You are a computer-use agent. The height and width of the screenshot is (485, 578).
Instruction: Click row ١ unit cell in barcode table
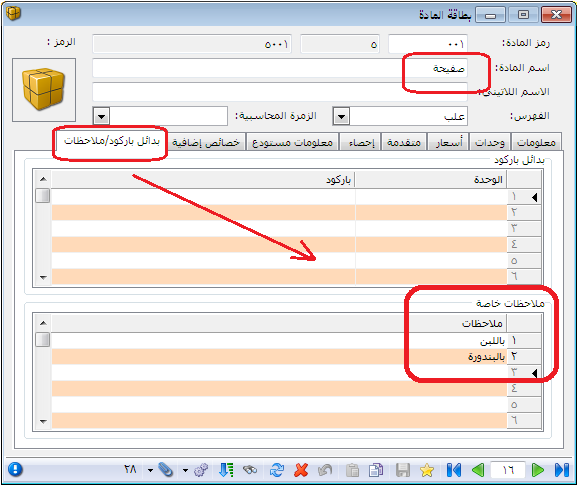click(431, 197)
